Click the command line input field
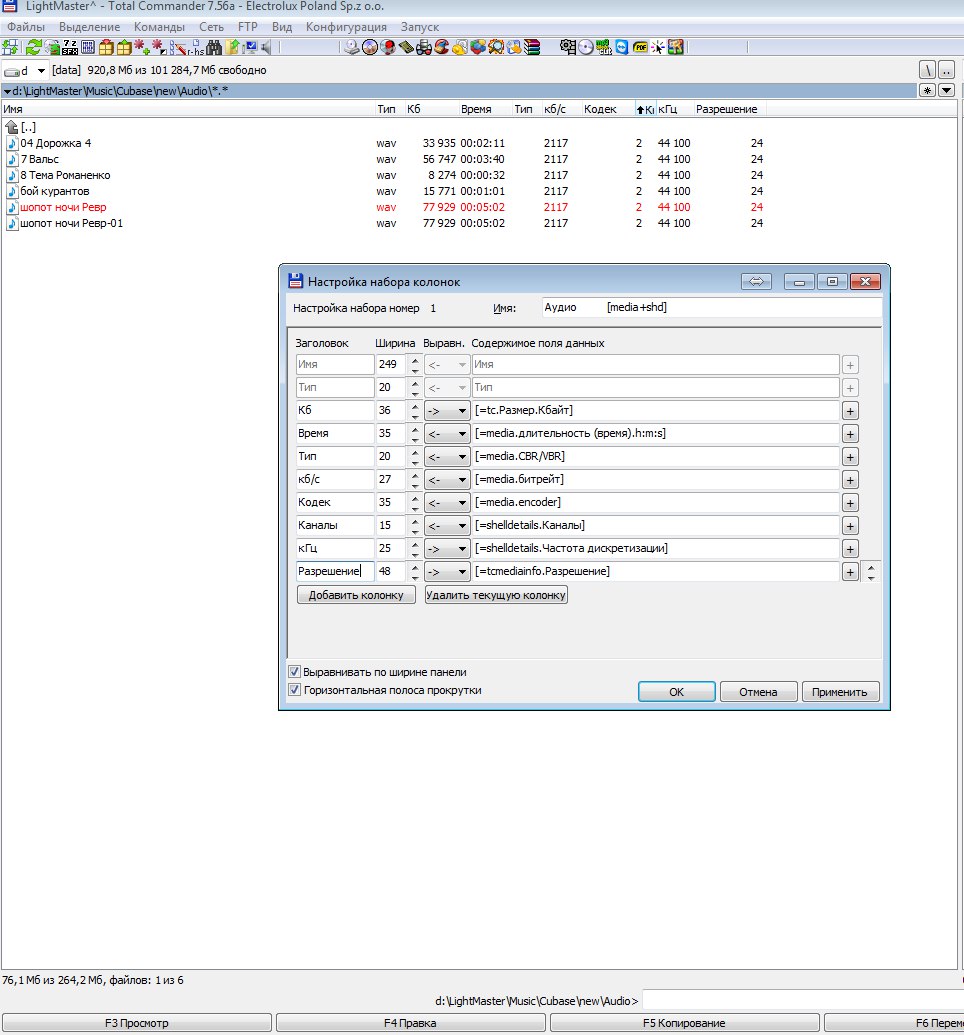This screenshot has height=1035, width=964. (803, 1001)
